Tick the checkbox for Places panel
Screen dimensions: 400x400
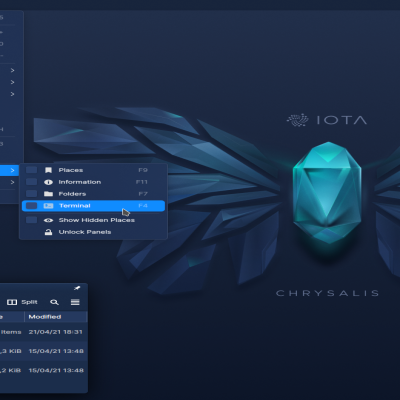(x=32, y=170)
